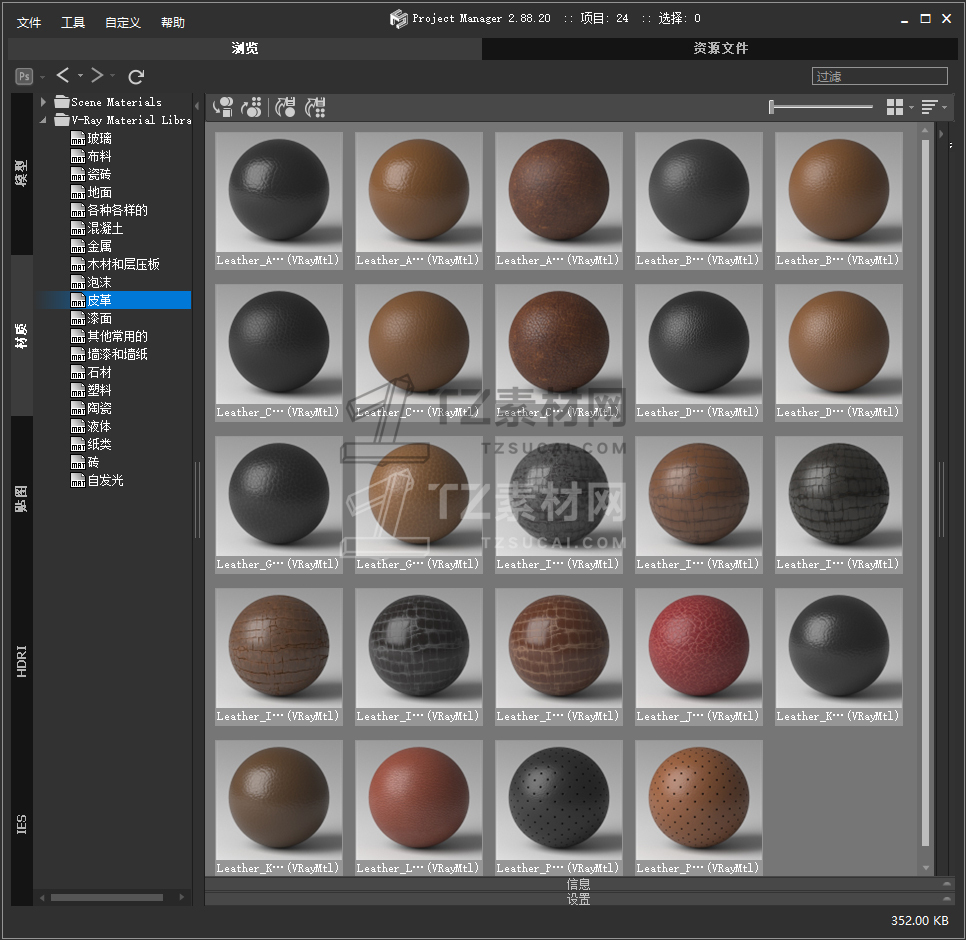Go forward with the right arrow
Viewport: 966px width, 940px height.
pyautogui.click(x=97, y=76)
